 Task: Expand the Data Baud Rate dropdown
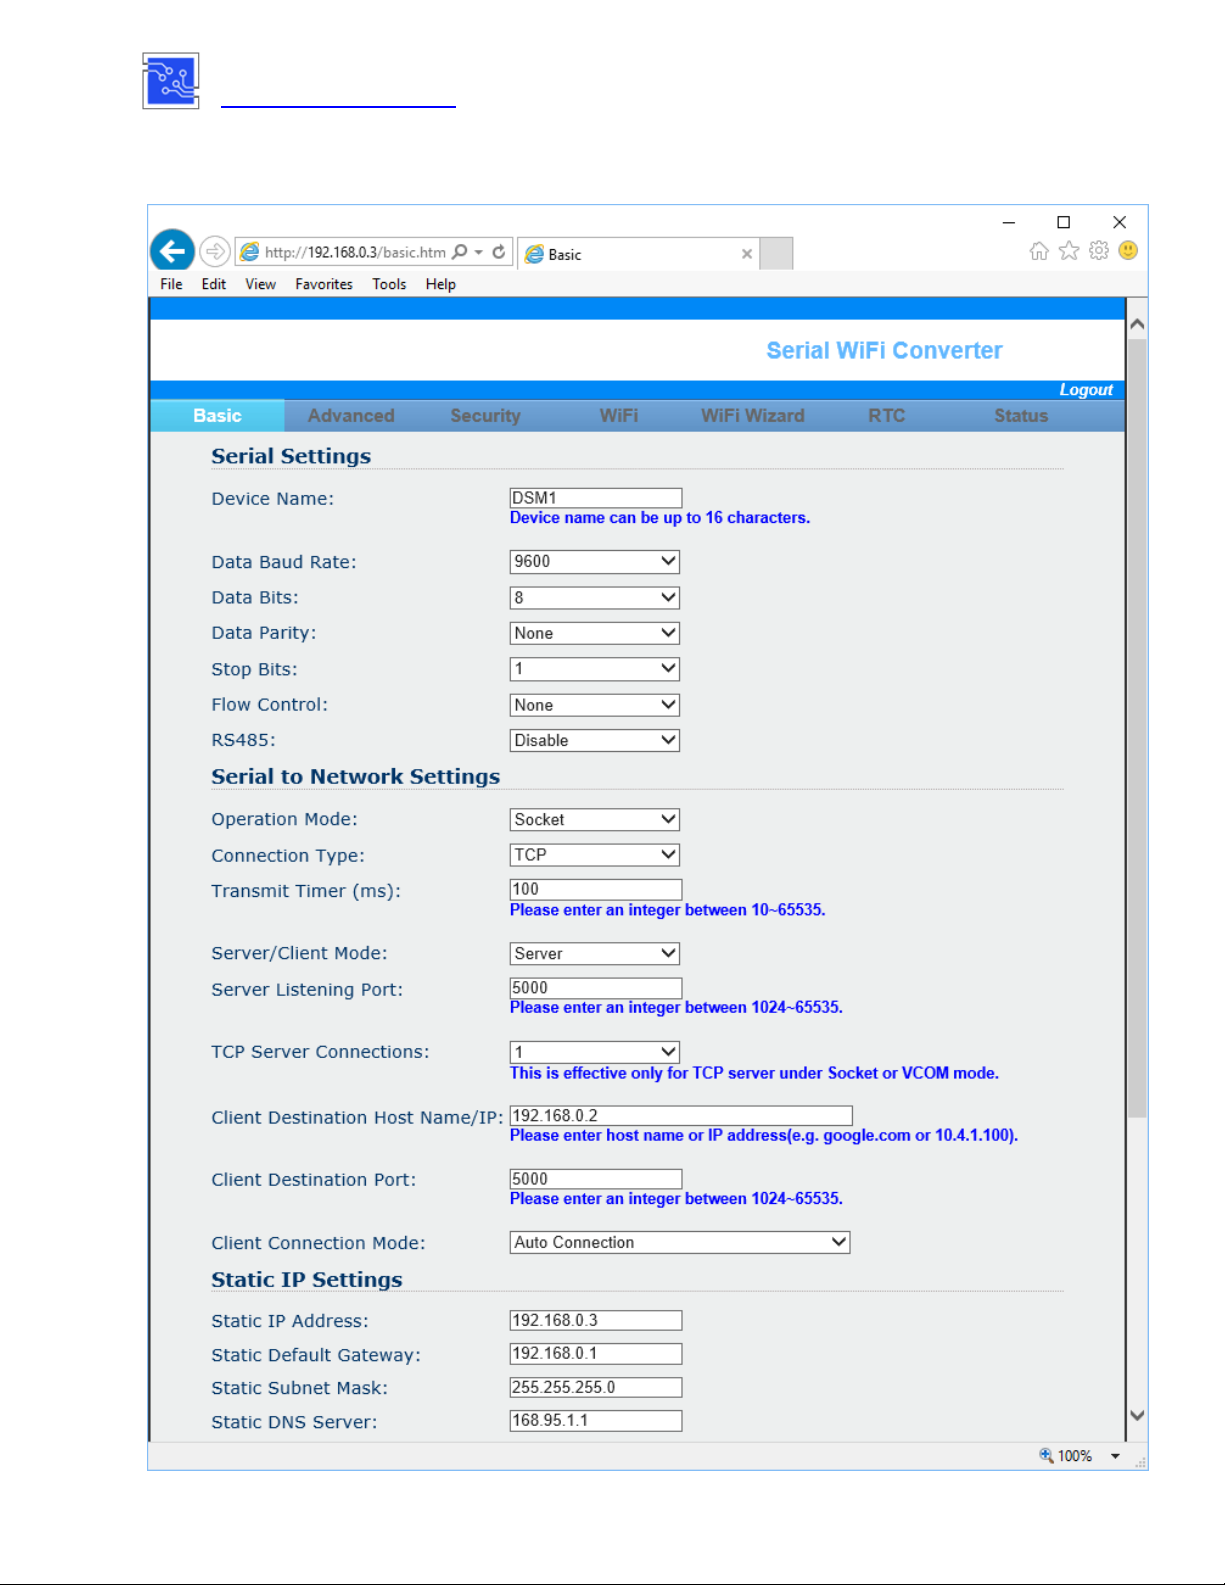[x=594, y=562]
